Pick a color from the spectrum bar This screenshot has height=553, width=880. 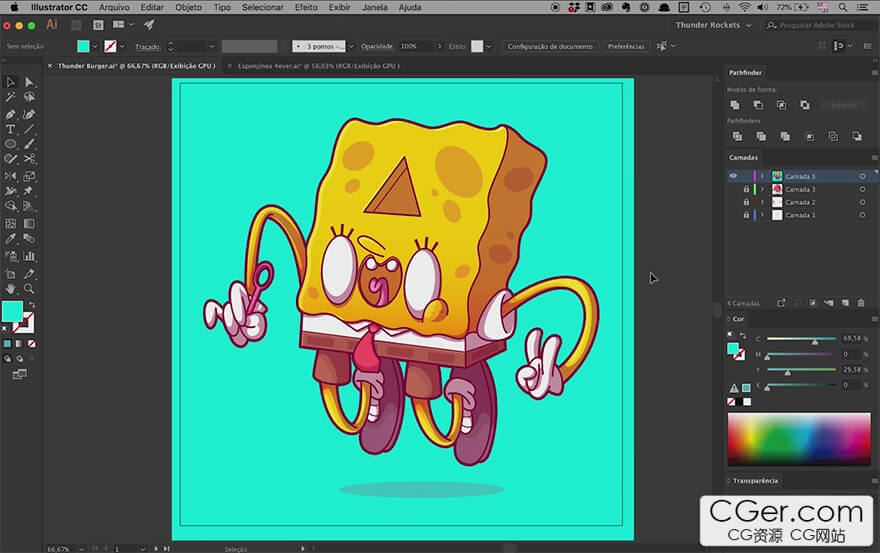click(799, 438)
